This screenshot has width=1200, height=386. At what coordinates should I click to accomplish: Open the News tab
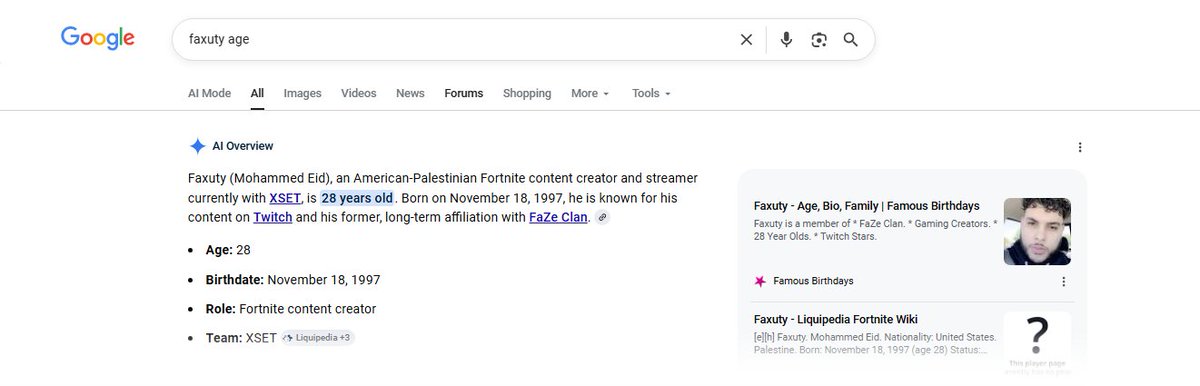pyautogui.click(x=410, y=93)
